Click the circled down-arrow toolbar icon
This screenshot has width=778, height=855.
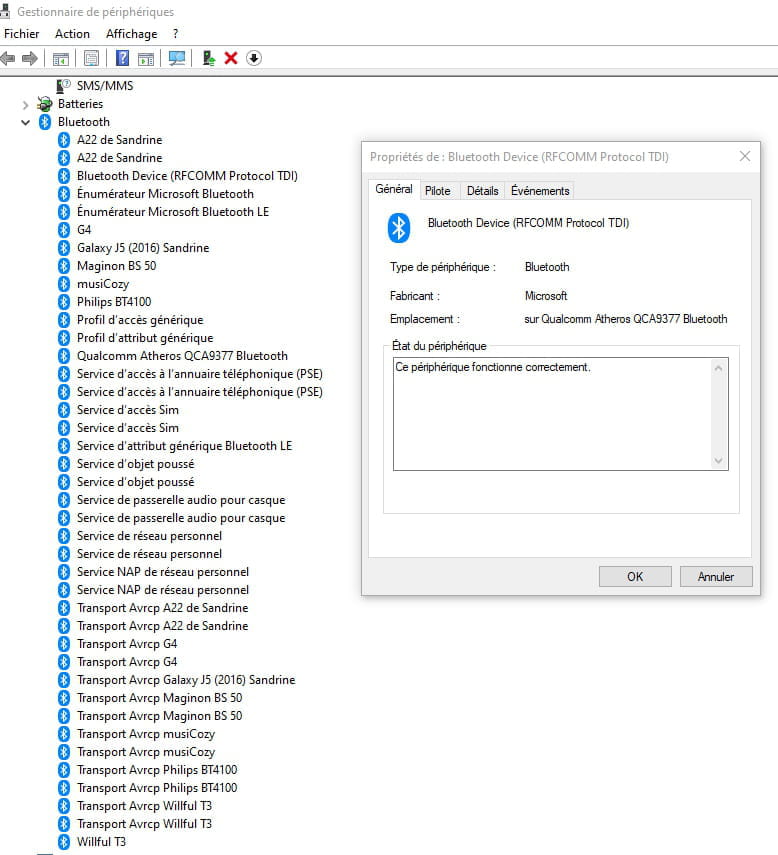(254, 58)
